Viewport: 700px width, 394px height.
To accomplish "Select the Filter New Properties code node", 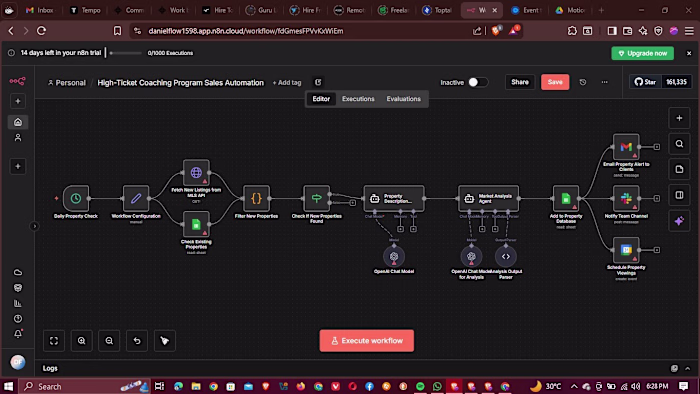I will coord(256,198).
